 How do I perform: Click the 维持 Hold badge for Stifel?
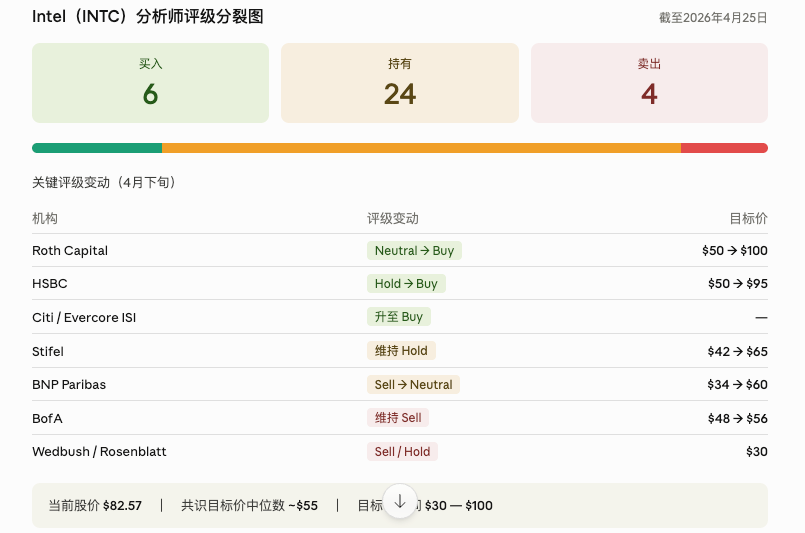click(x=401, y=351)
